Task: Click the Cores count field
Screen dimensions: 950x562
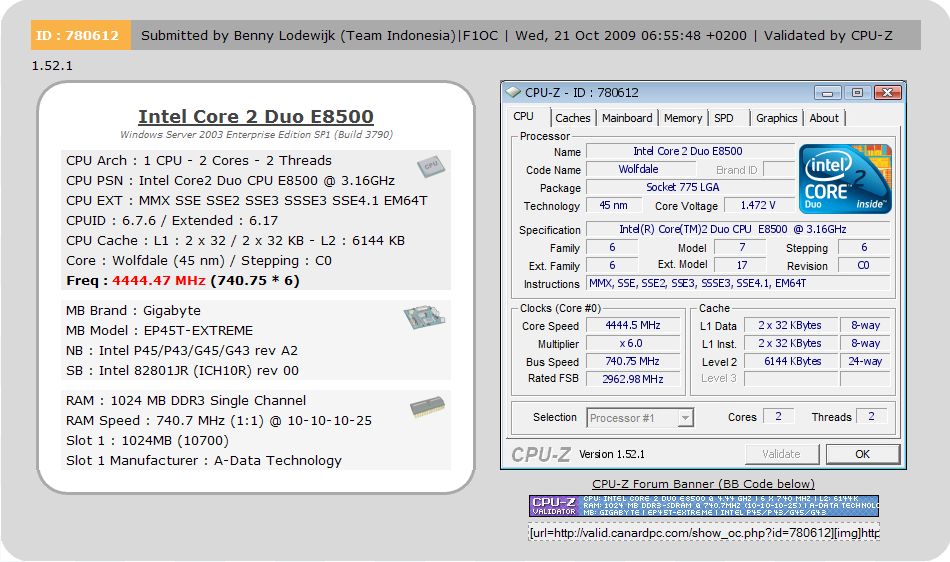Action: 779,417
